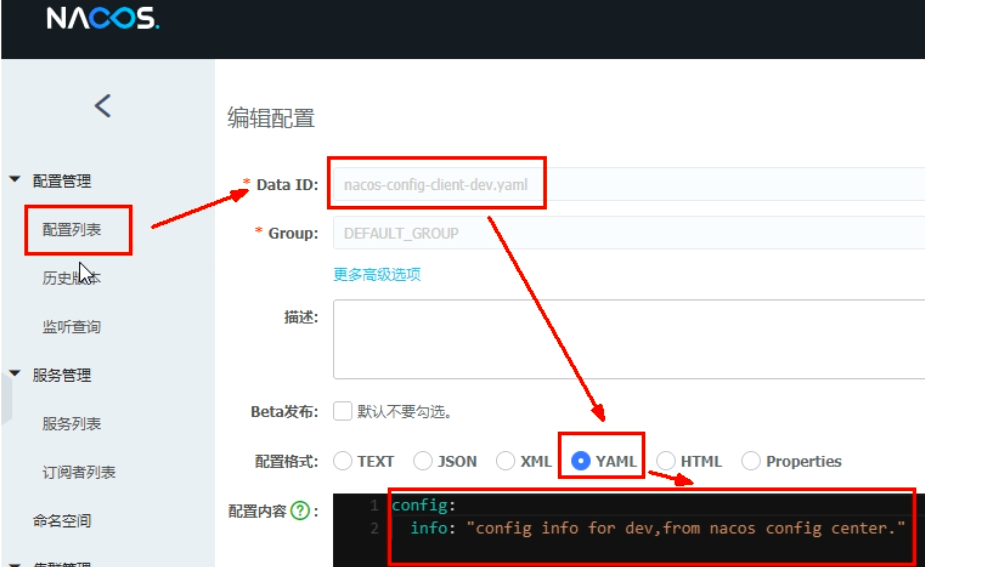1004x568 pixels.
Task: Select the JSON format radio
Action: [x=423, y=460]
